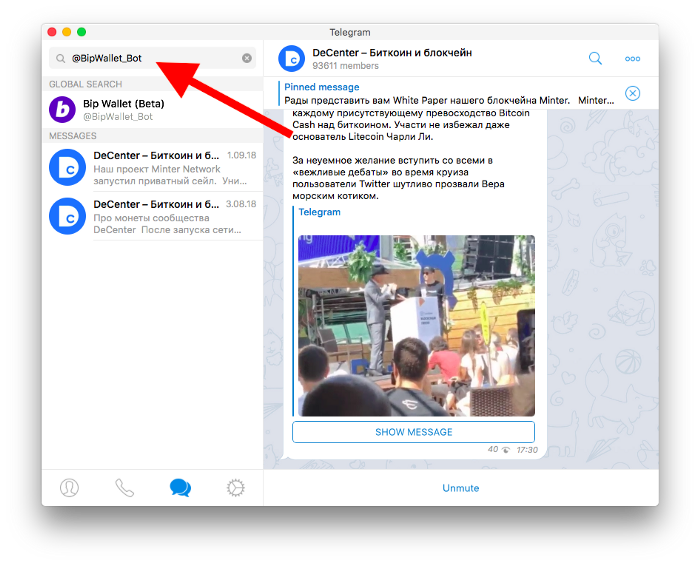Minimize the Telegram window
The width and height of the screenshot is (700, 565).
(67, 32)
